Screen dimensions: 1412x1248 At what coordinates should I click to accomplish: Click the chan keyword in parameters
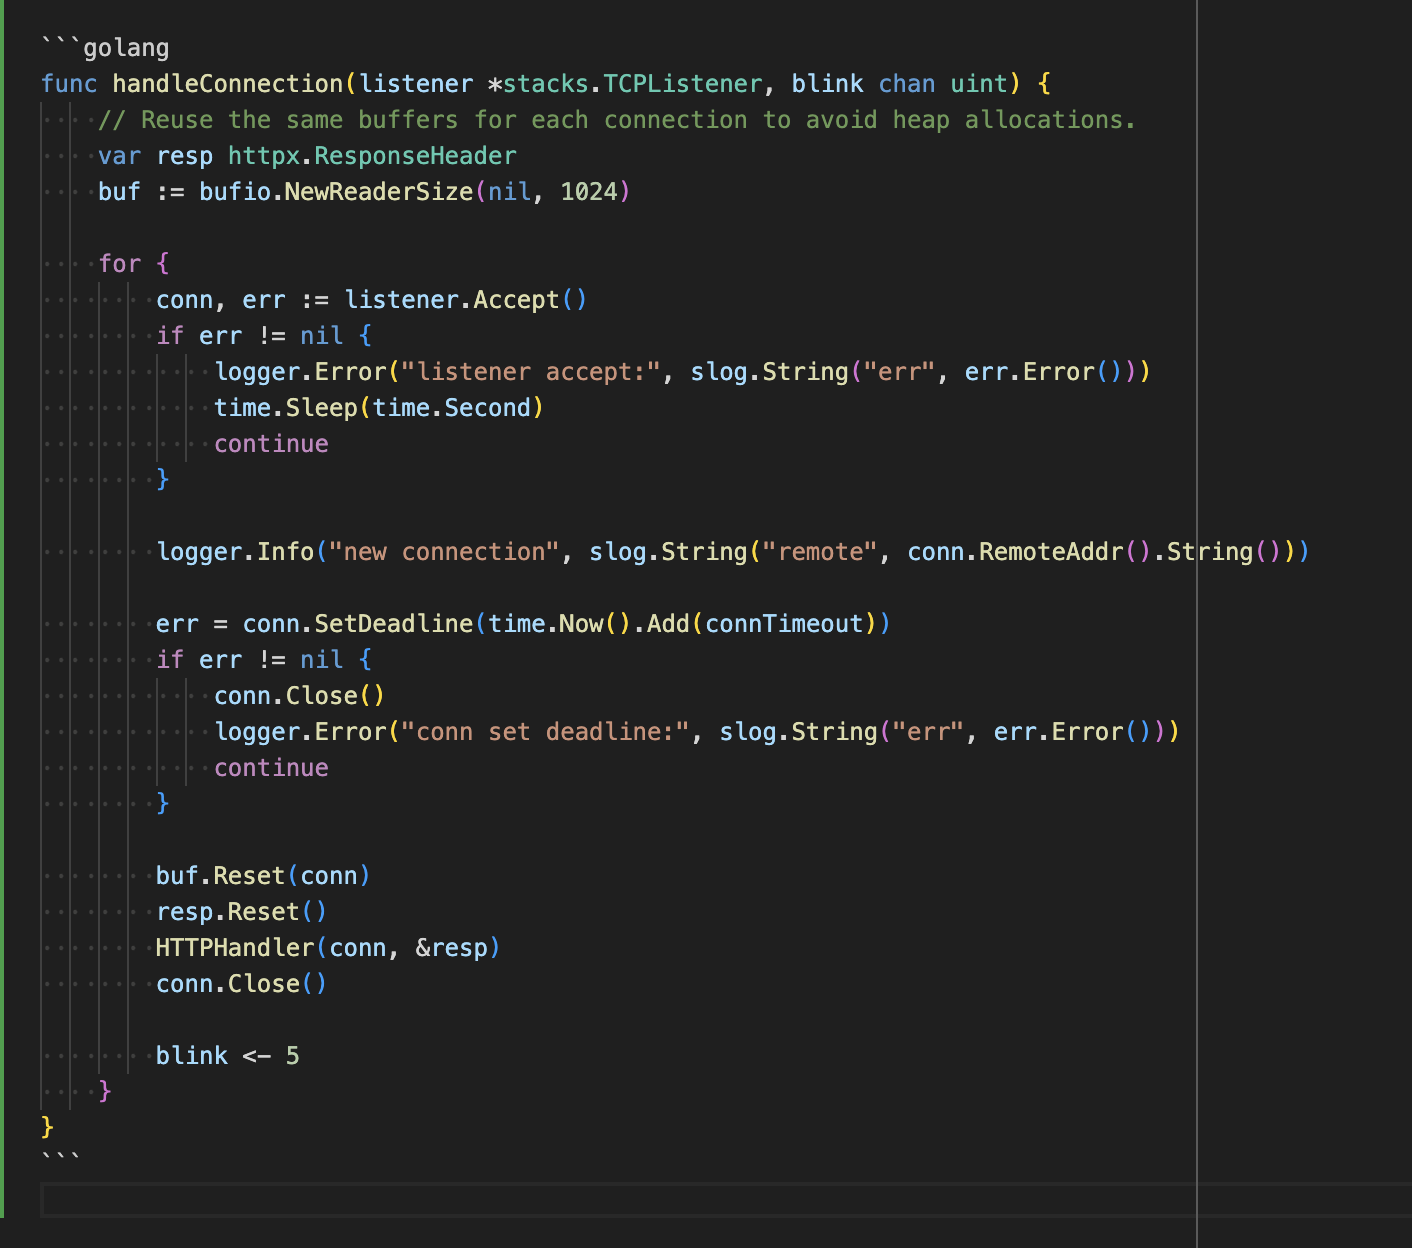pos(907,84)
